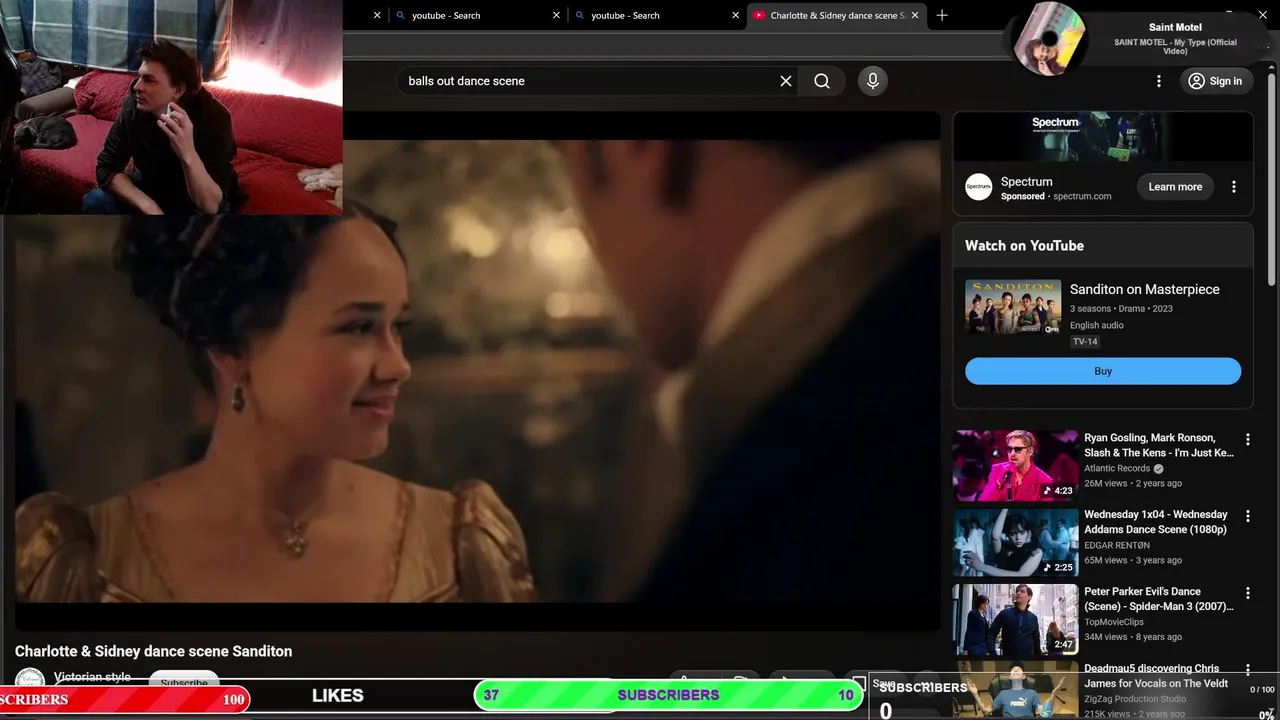Open Deadmau5 discovering Chris James thumbnail
The image size is (1280, 720).
point(1015,690)
